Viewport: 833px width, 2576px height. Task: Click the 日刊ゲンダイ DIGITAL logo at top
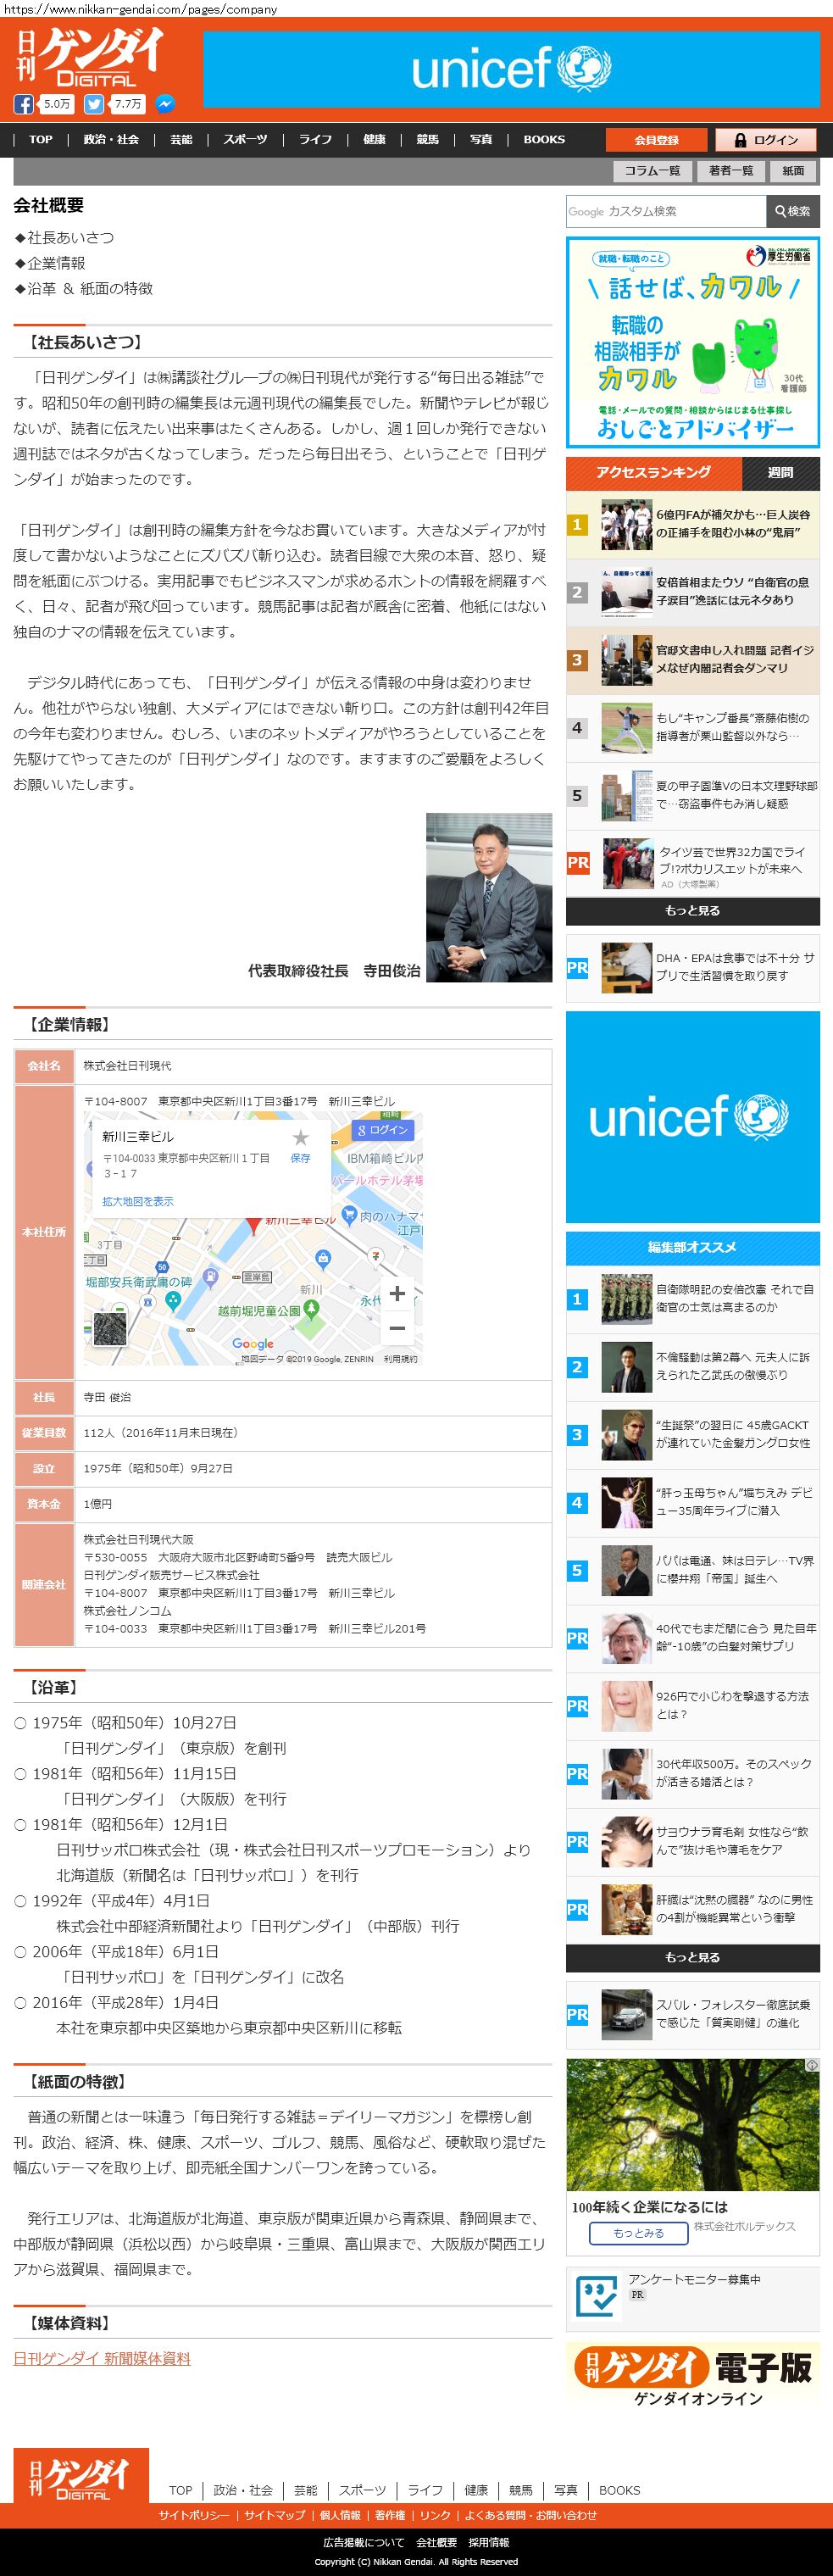coord(90,58)
